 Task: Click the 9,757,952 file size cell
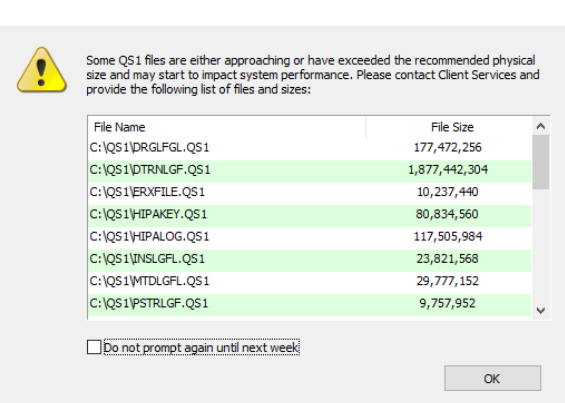pyautogui.click(x=447, y=304)
